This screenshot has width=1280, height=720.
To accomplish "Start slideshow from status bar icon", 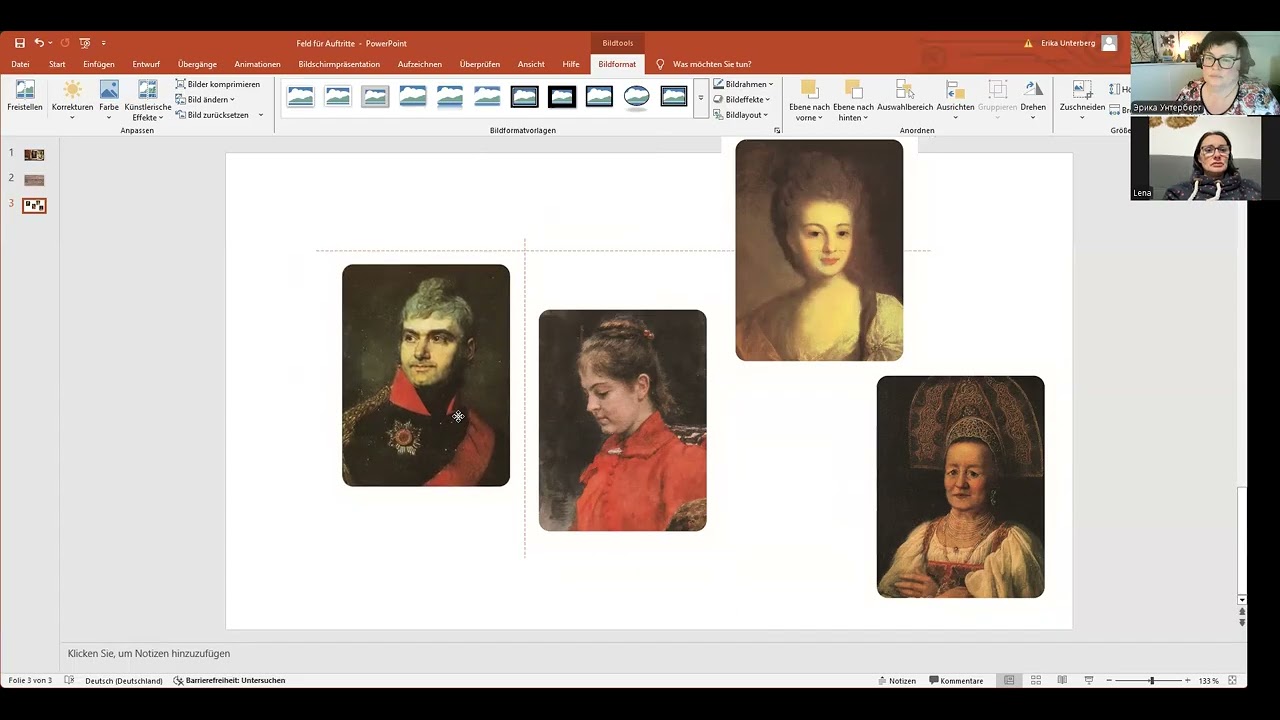I will coord(1089,681).
